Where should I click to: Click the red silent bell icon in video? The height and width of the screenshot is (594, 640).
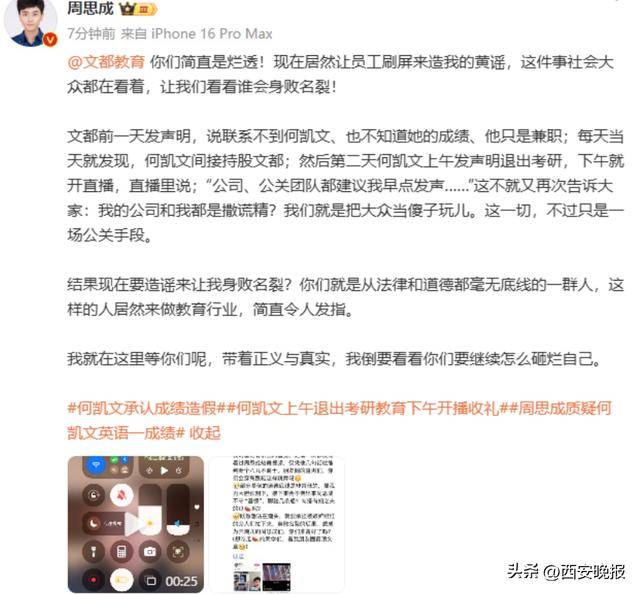point(121,496)
